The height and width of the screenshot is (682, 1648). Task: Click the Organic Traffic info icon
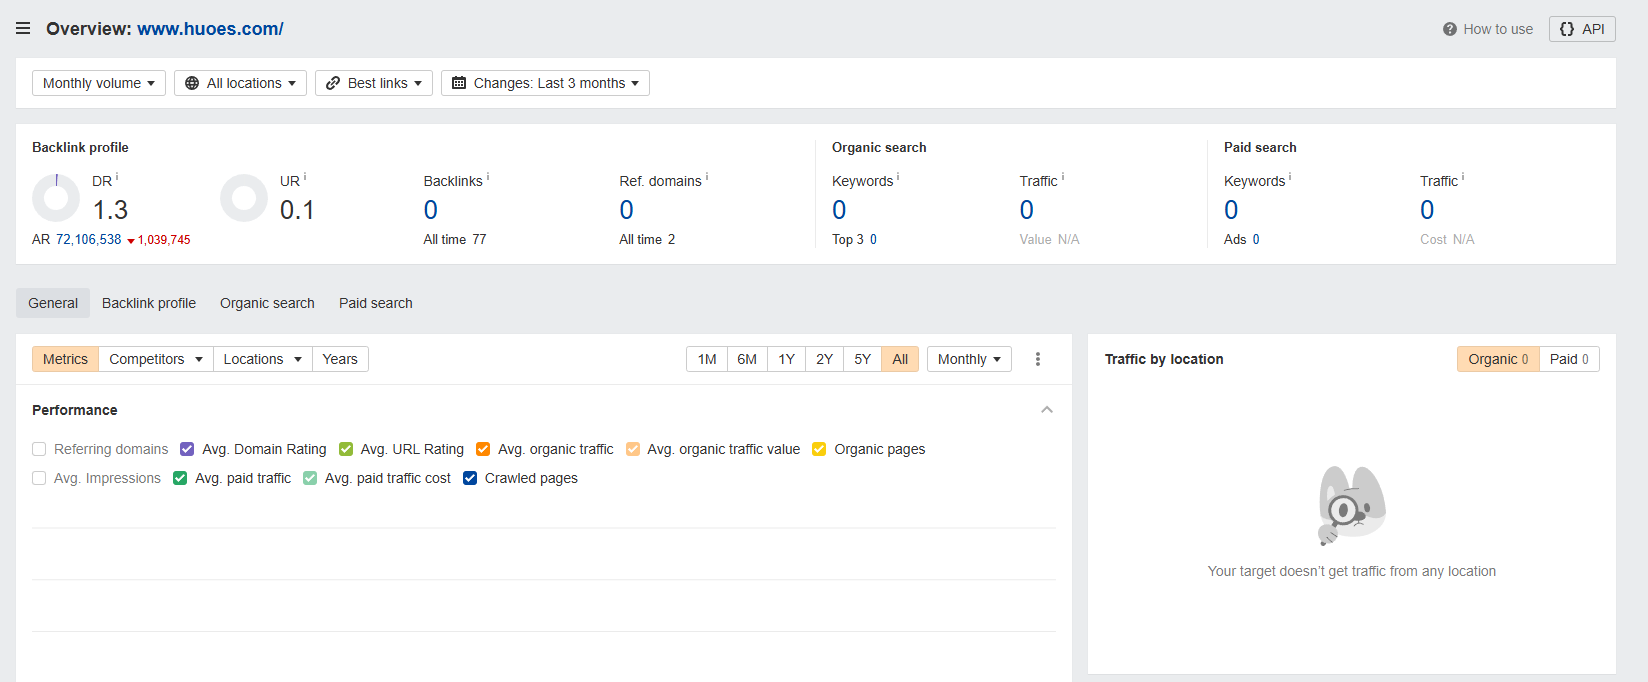click(x=1063, y=177)
